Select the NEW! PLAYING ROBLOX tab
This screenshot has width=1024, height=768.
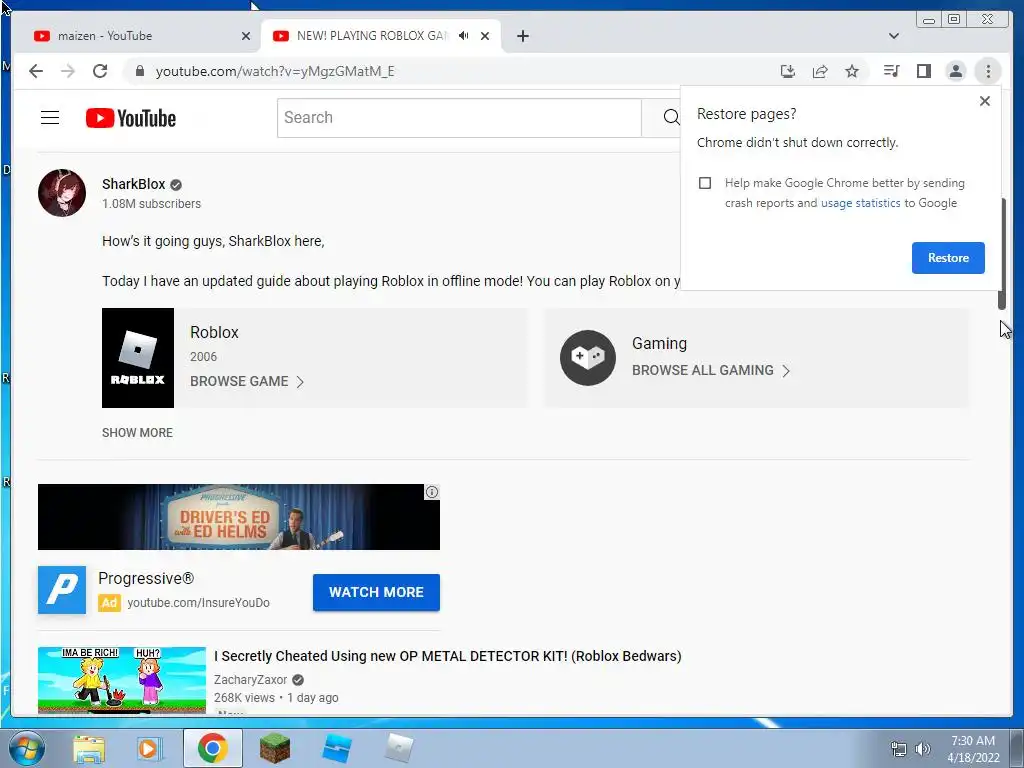(x=381, y=36)
